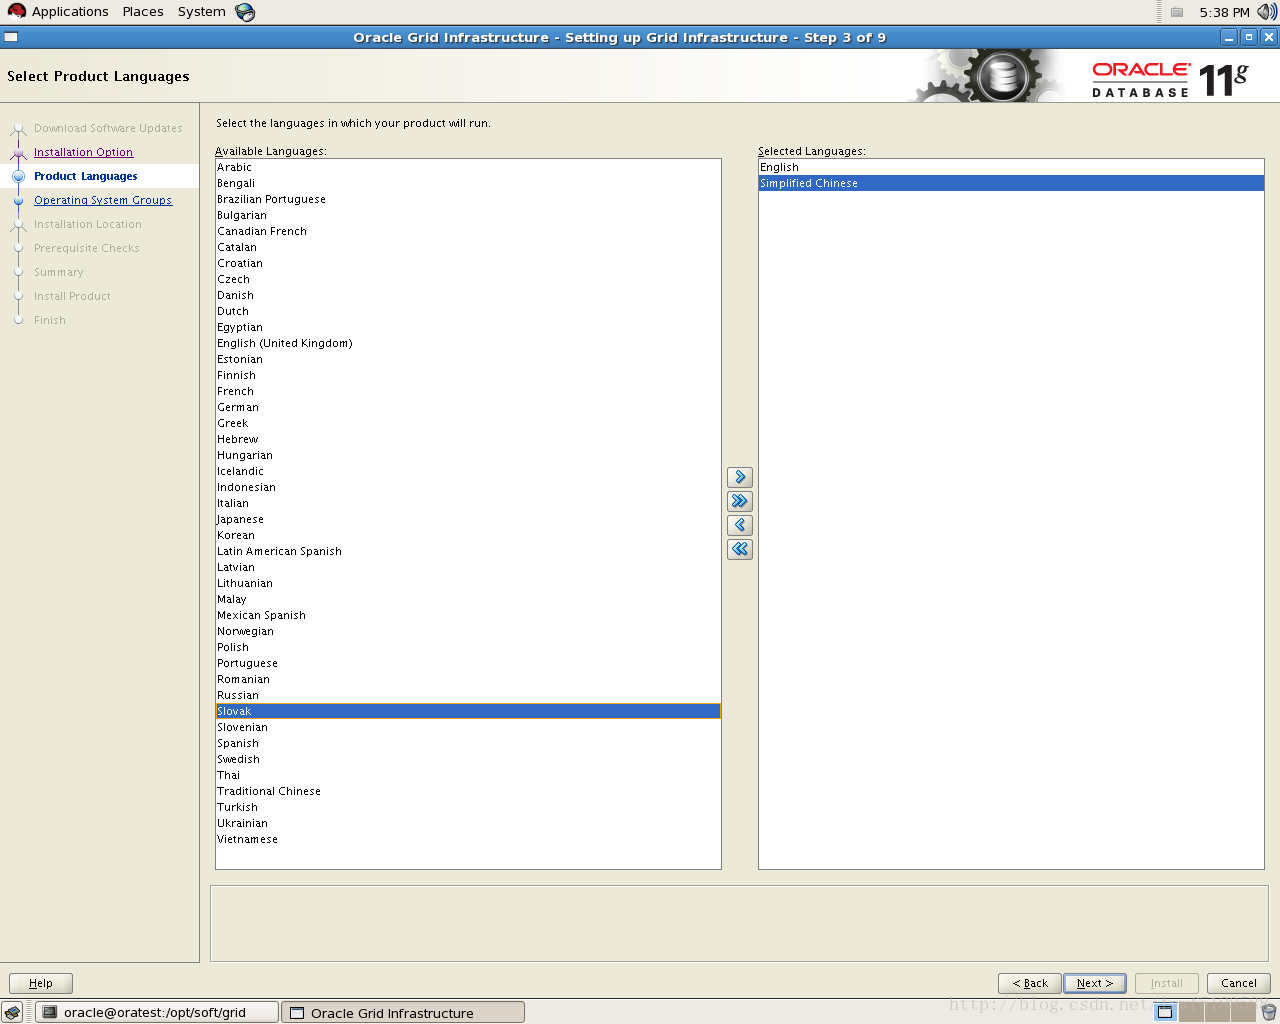Image resolution: width=1280 pixels, height=1024 pixels.
Task: Select Bengali in Available Languages
Action: click(x=468, y=183)
